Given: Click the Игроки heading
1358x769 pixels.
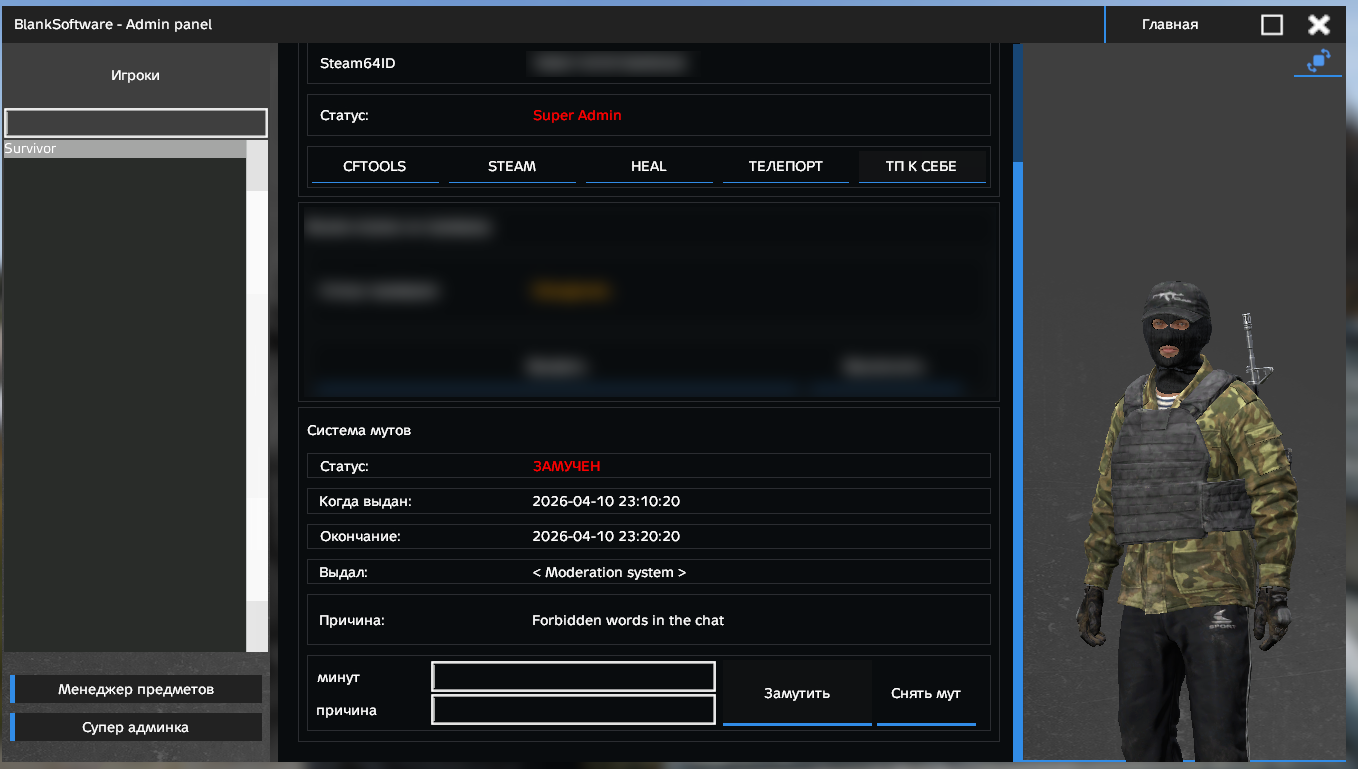Looking at the screenshot, I should (x=135, y=75).
